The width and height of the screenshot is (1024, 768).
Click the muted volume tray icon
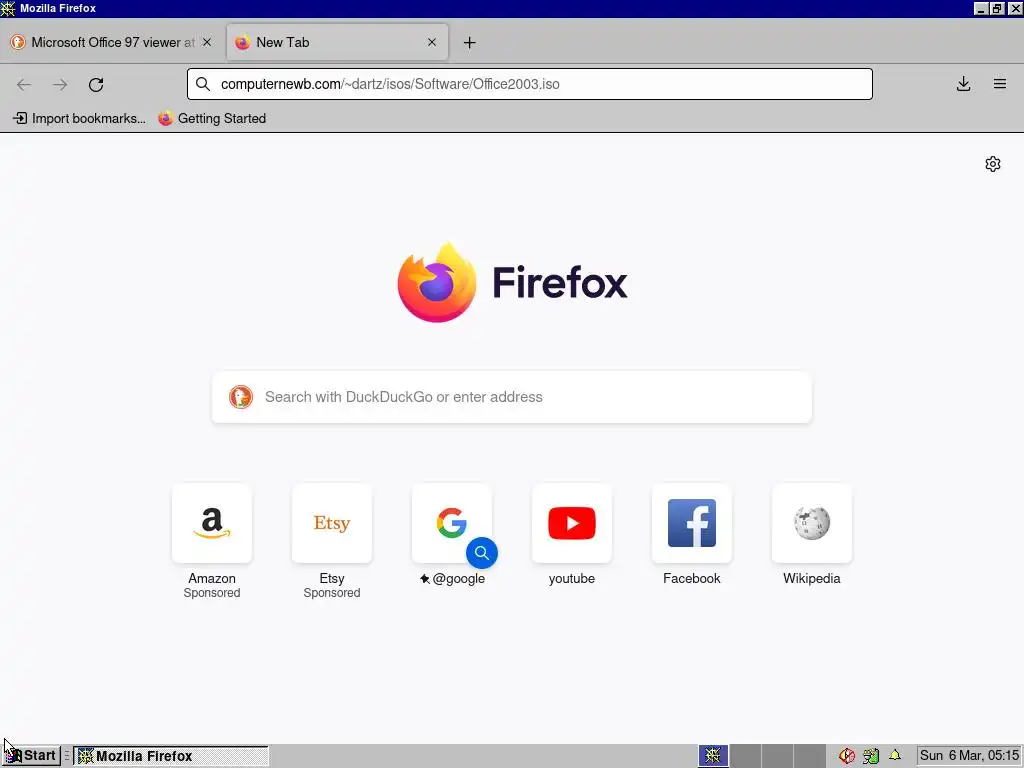click(x=846, y=756)
